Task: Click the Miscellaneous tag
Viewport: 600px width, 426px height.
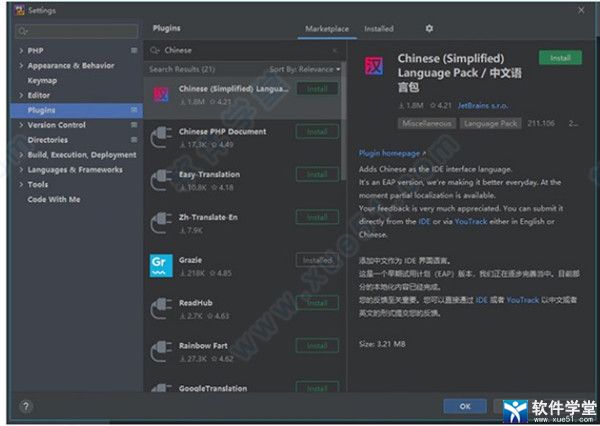Action: tap(426, 123)
